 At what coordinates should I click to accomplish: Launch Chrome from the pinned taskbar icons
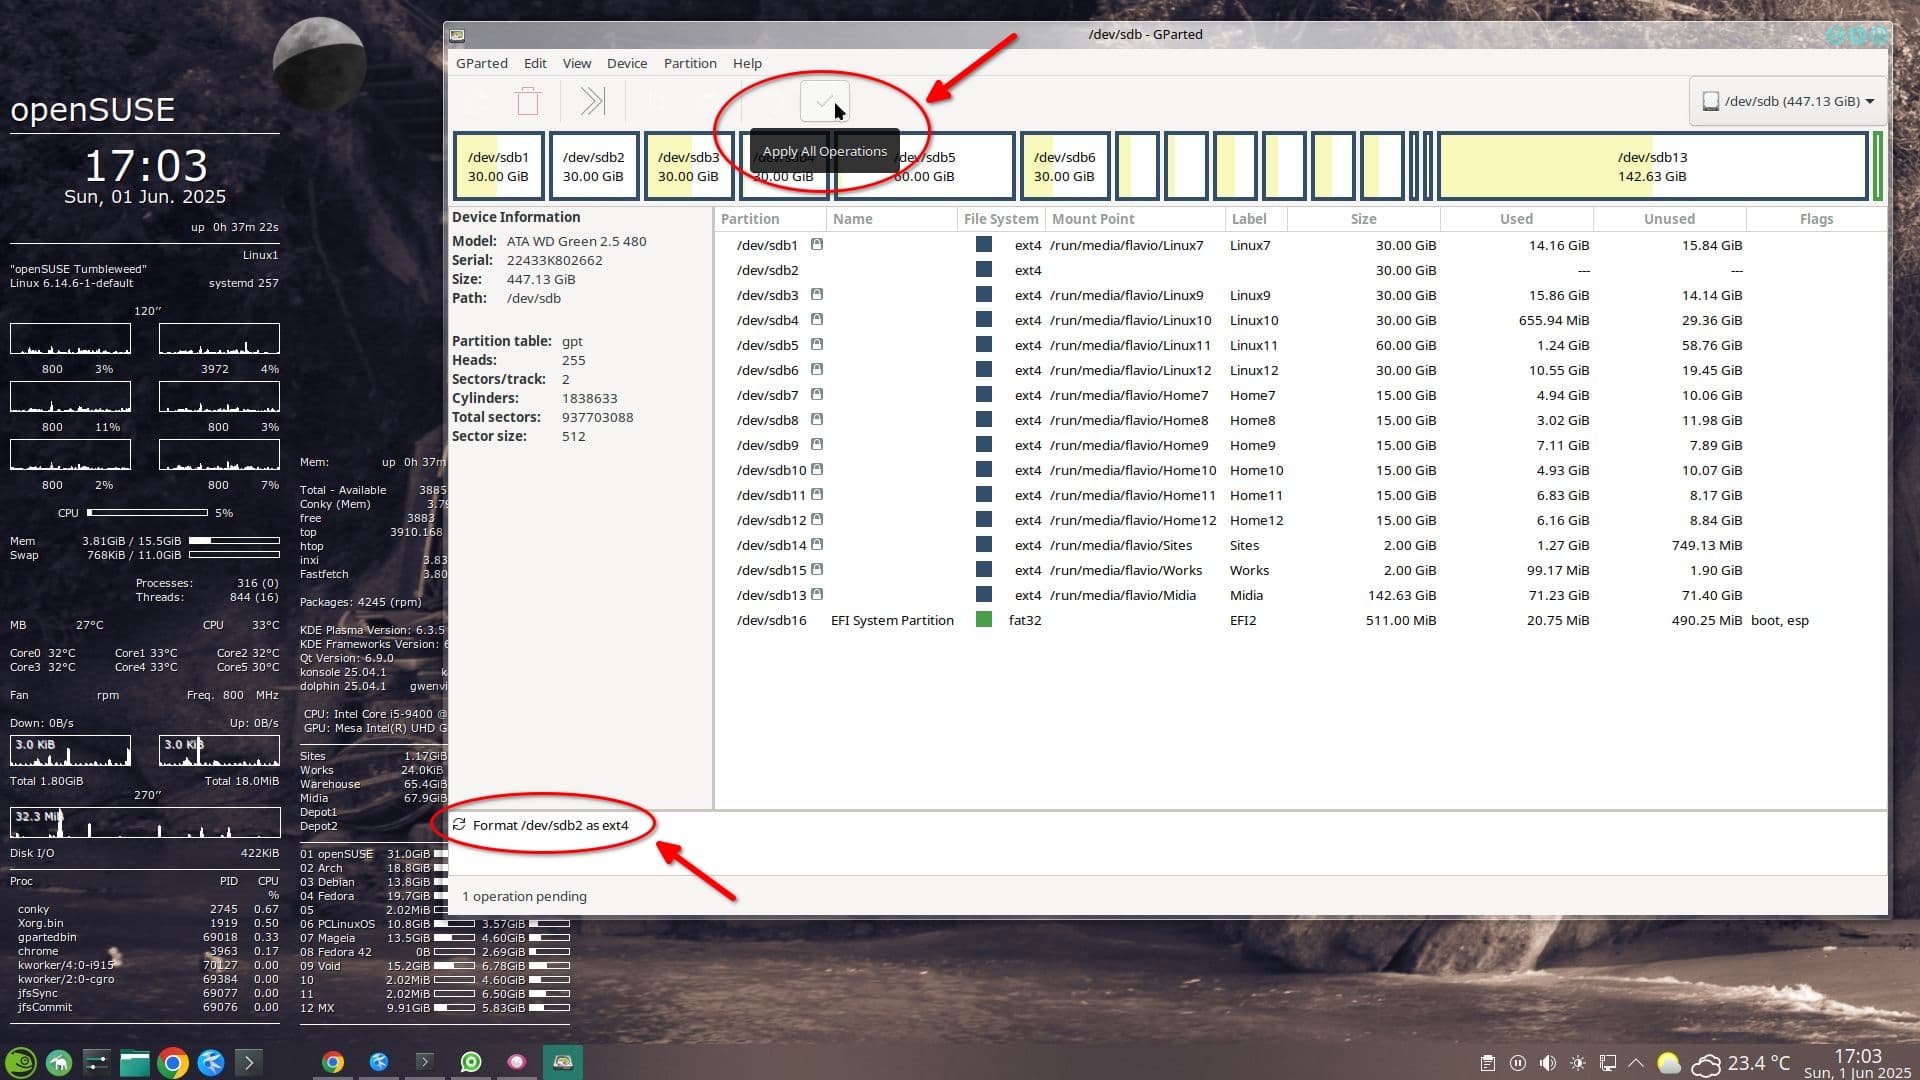click(x=172, y=1062)
